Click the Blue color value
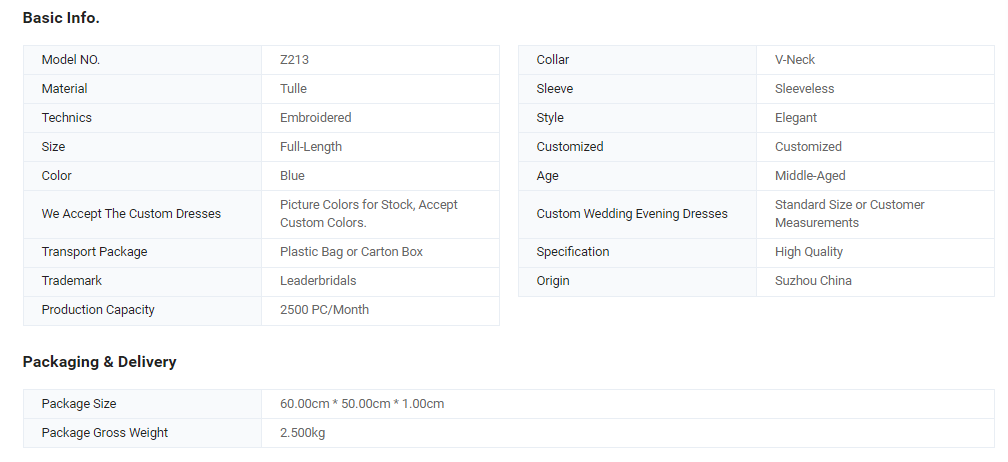Image resolution: width=1008 pixels, height=462 pixels. (292, 175)
